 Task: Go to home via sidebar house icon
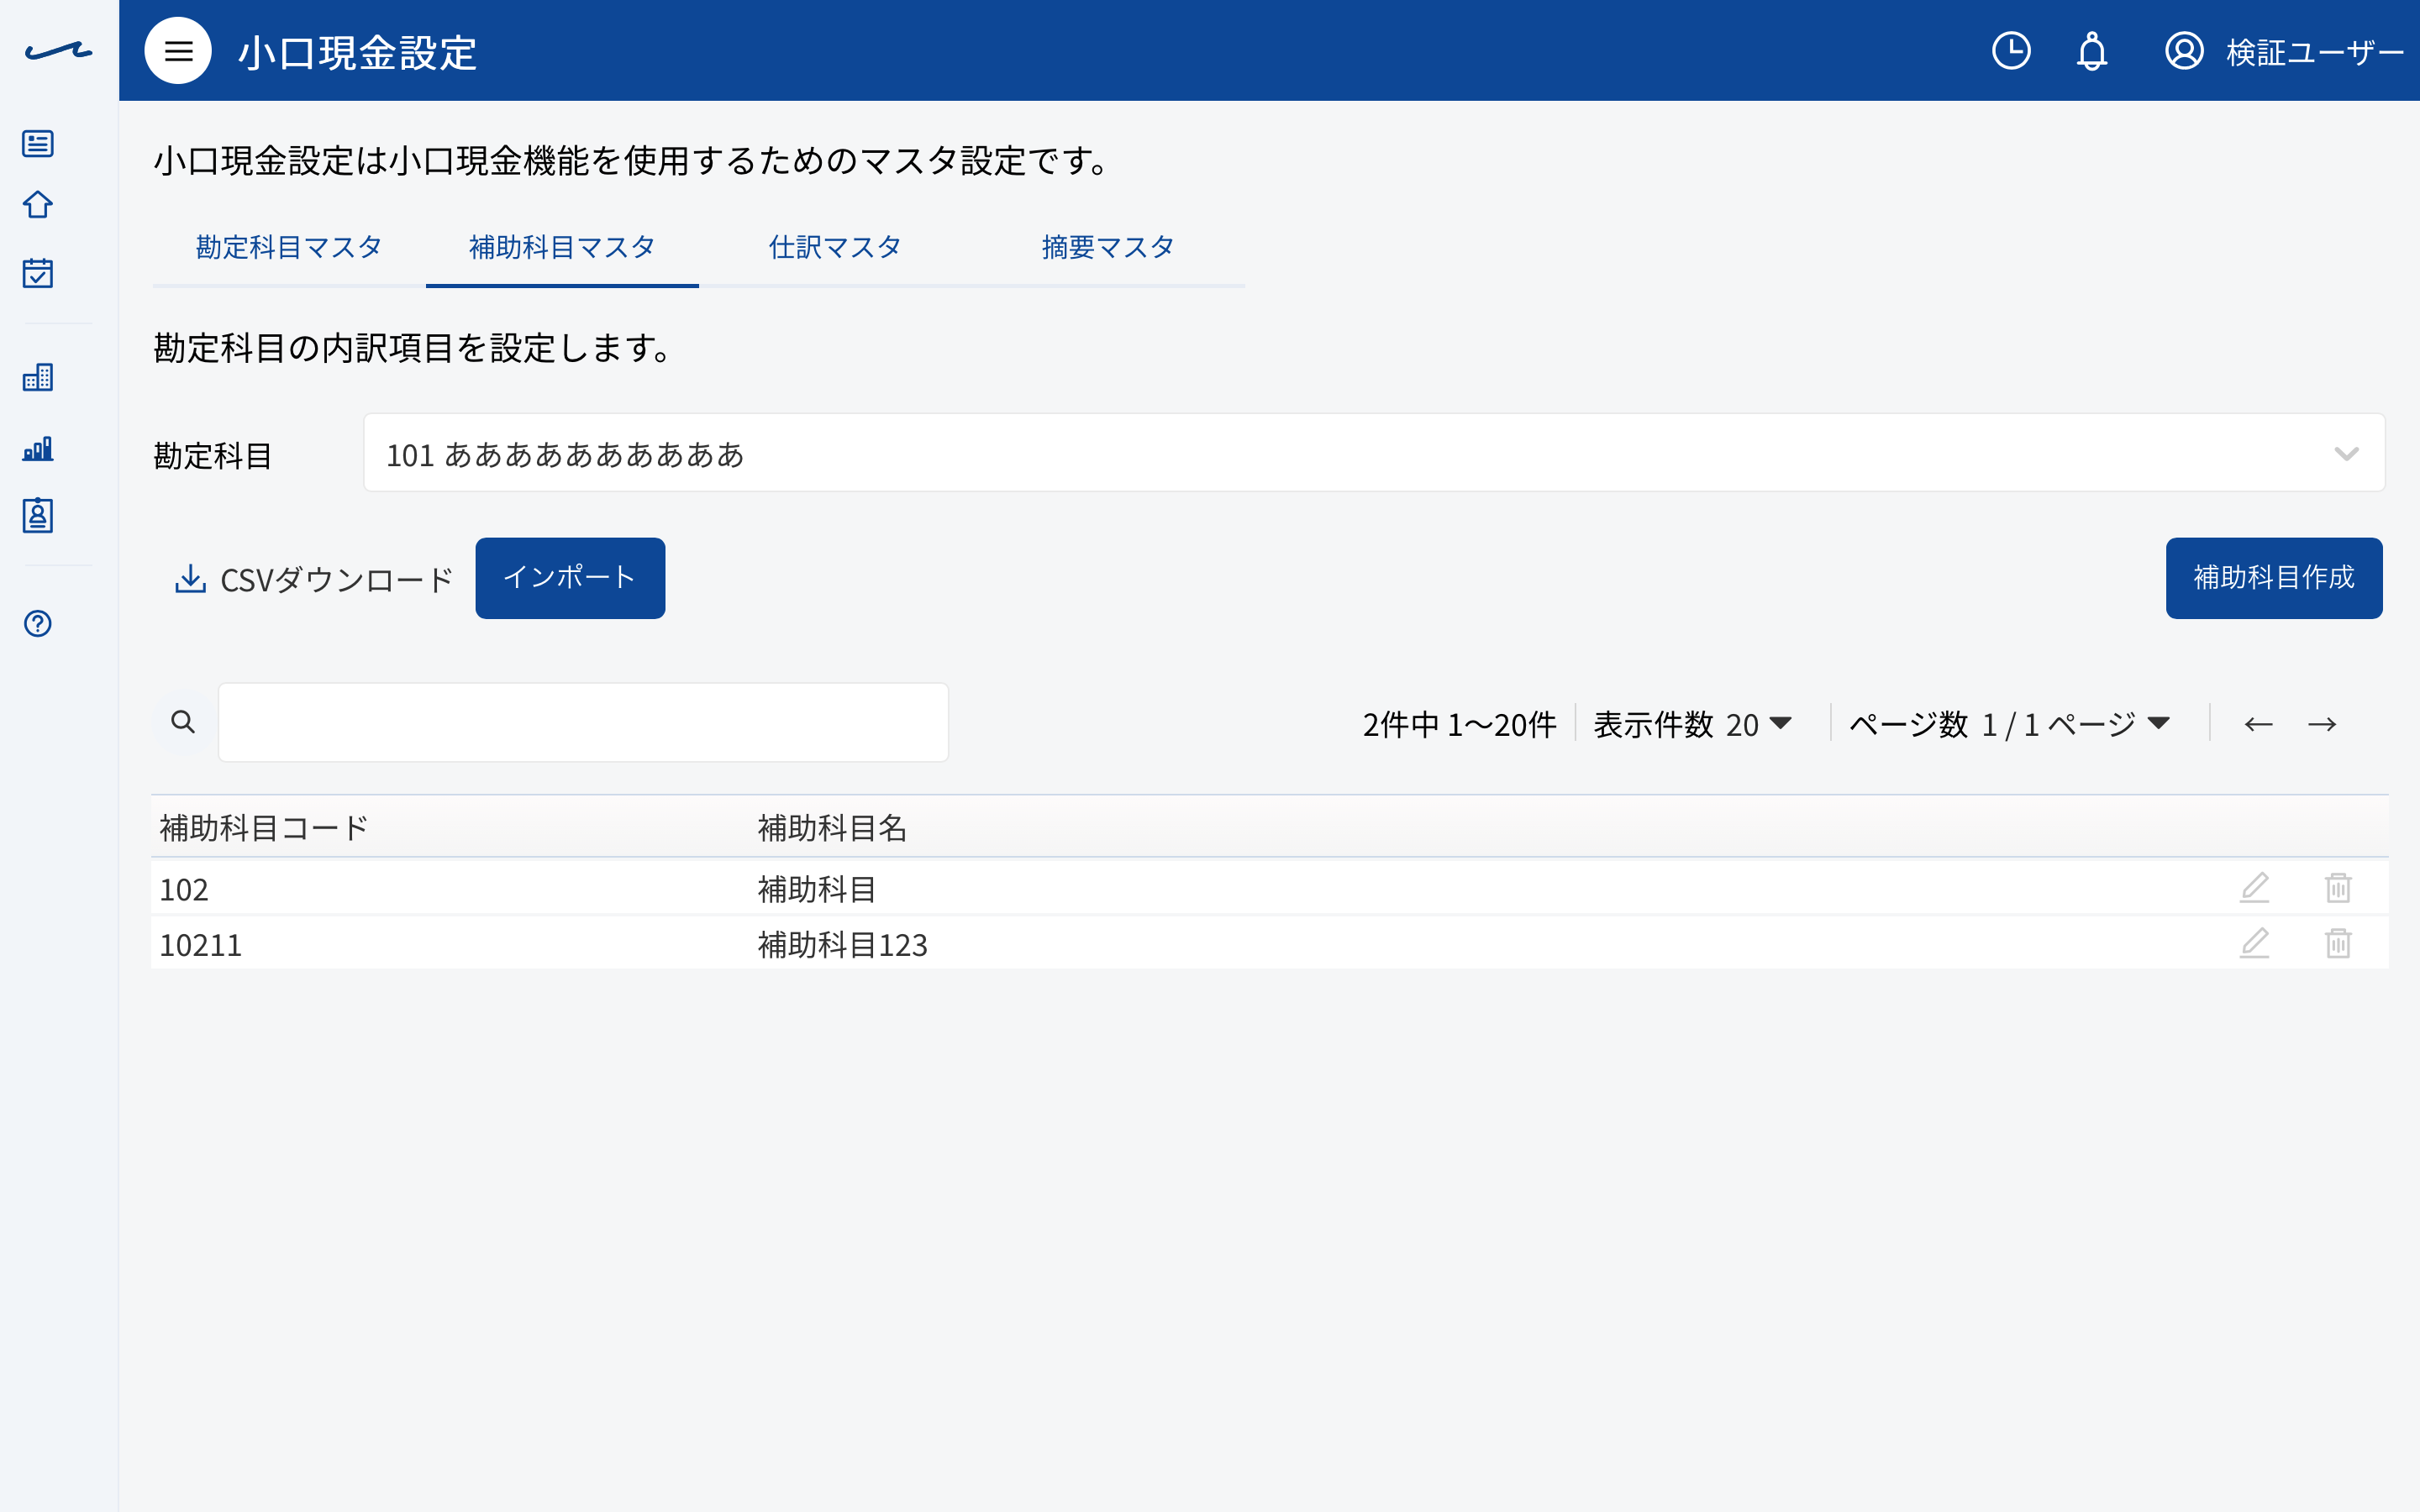tap(38, 205)
